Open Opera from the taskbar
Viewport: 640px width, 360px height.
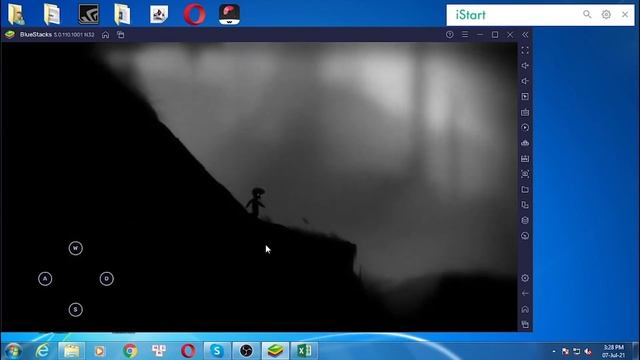pyautogui.click(x=188, y=351)
